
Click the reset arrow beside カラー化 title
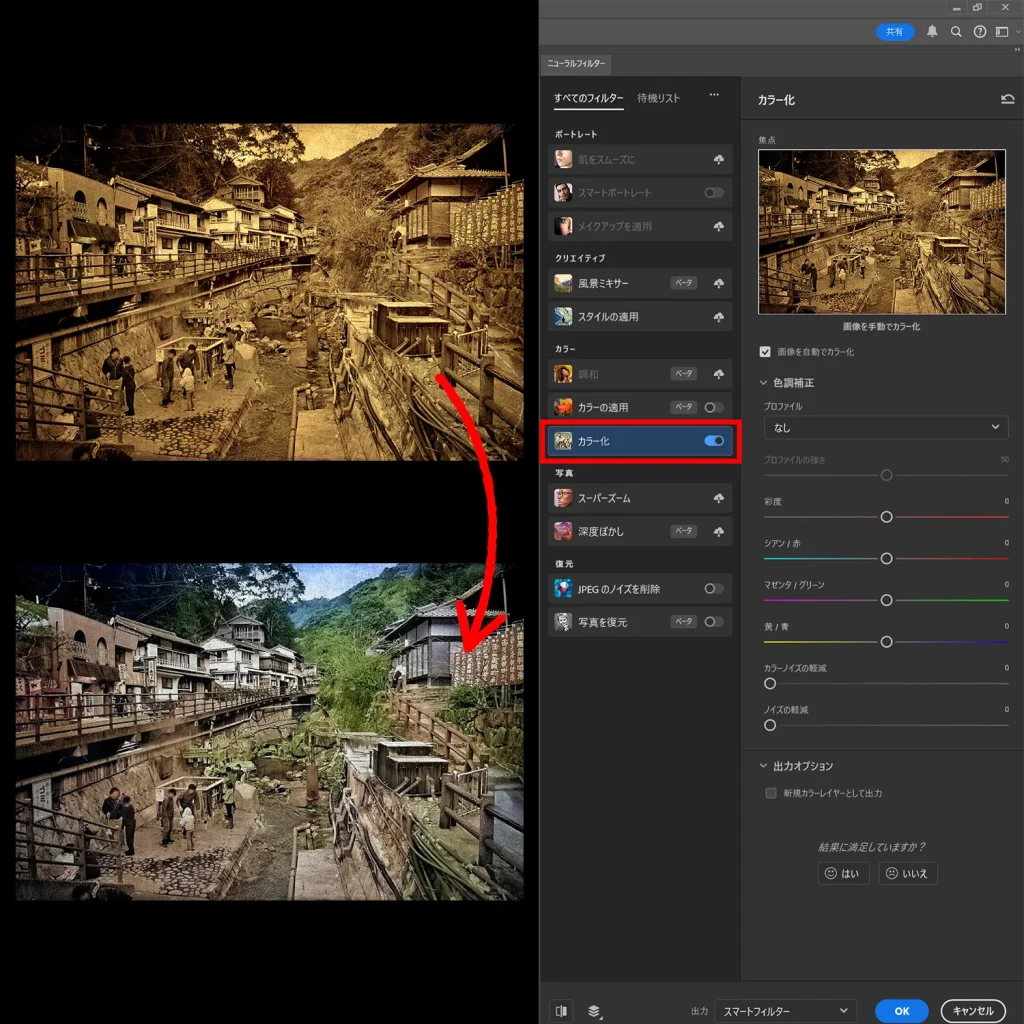1007,100
